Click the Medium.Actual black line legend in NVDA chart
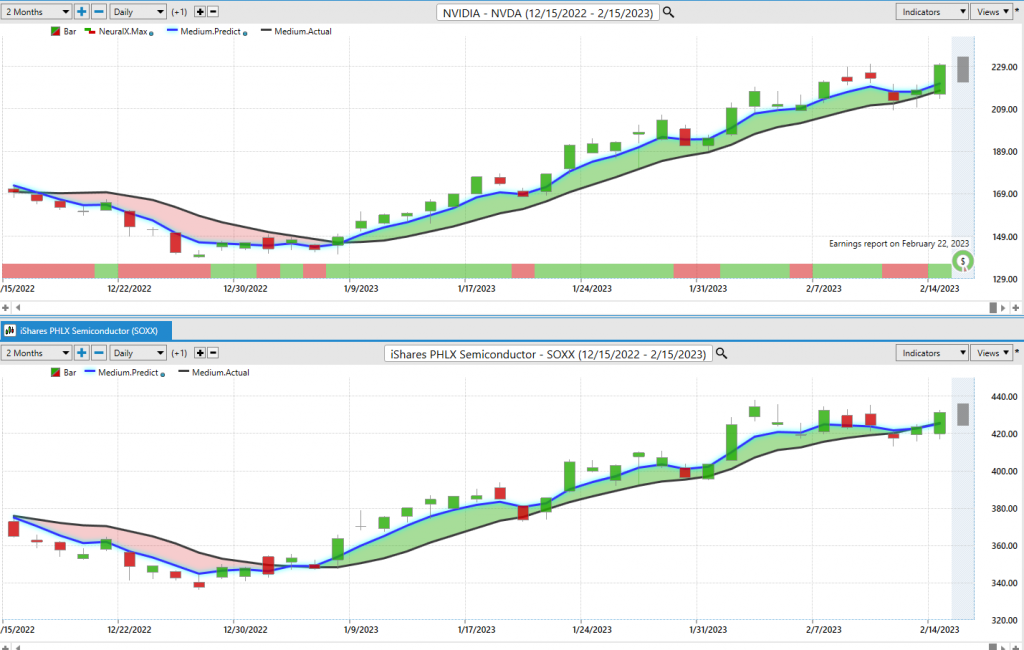This screenshot has height=650, width=1024. (266, 31)
